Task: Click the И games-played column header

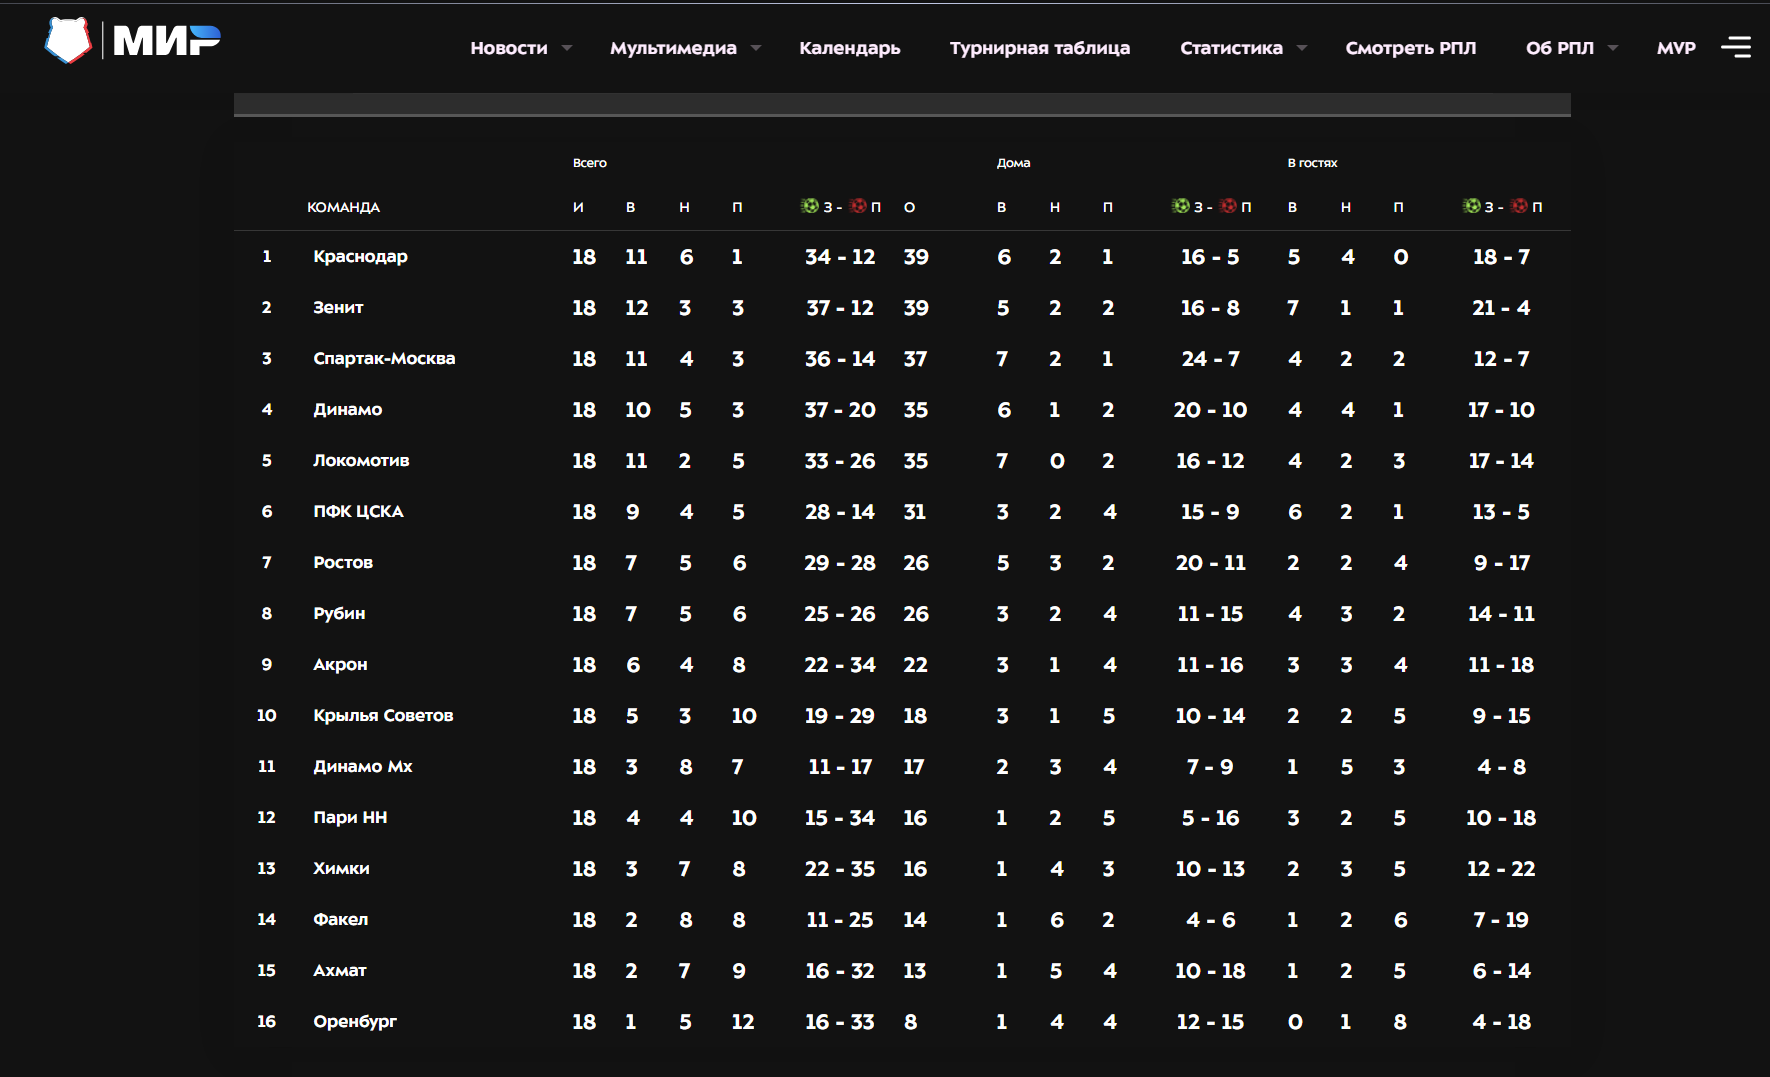Action: click(x=578, y=207)
